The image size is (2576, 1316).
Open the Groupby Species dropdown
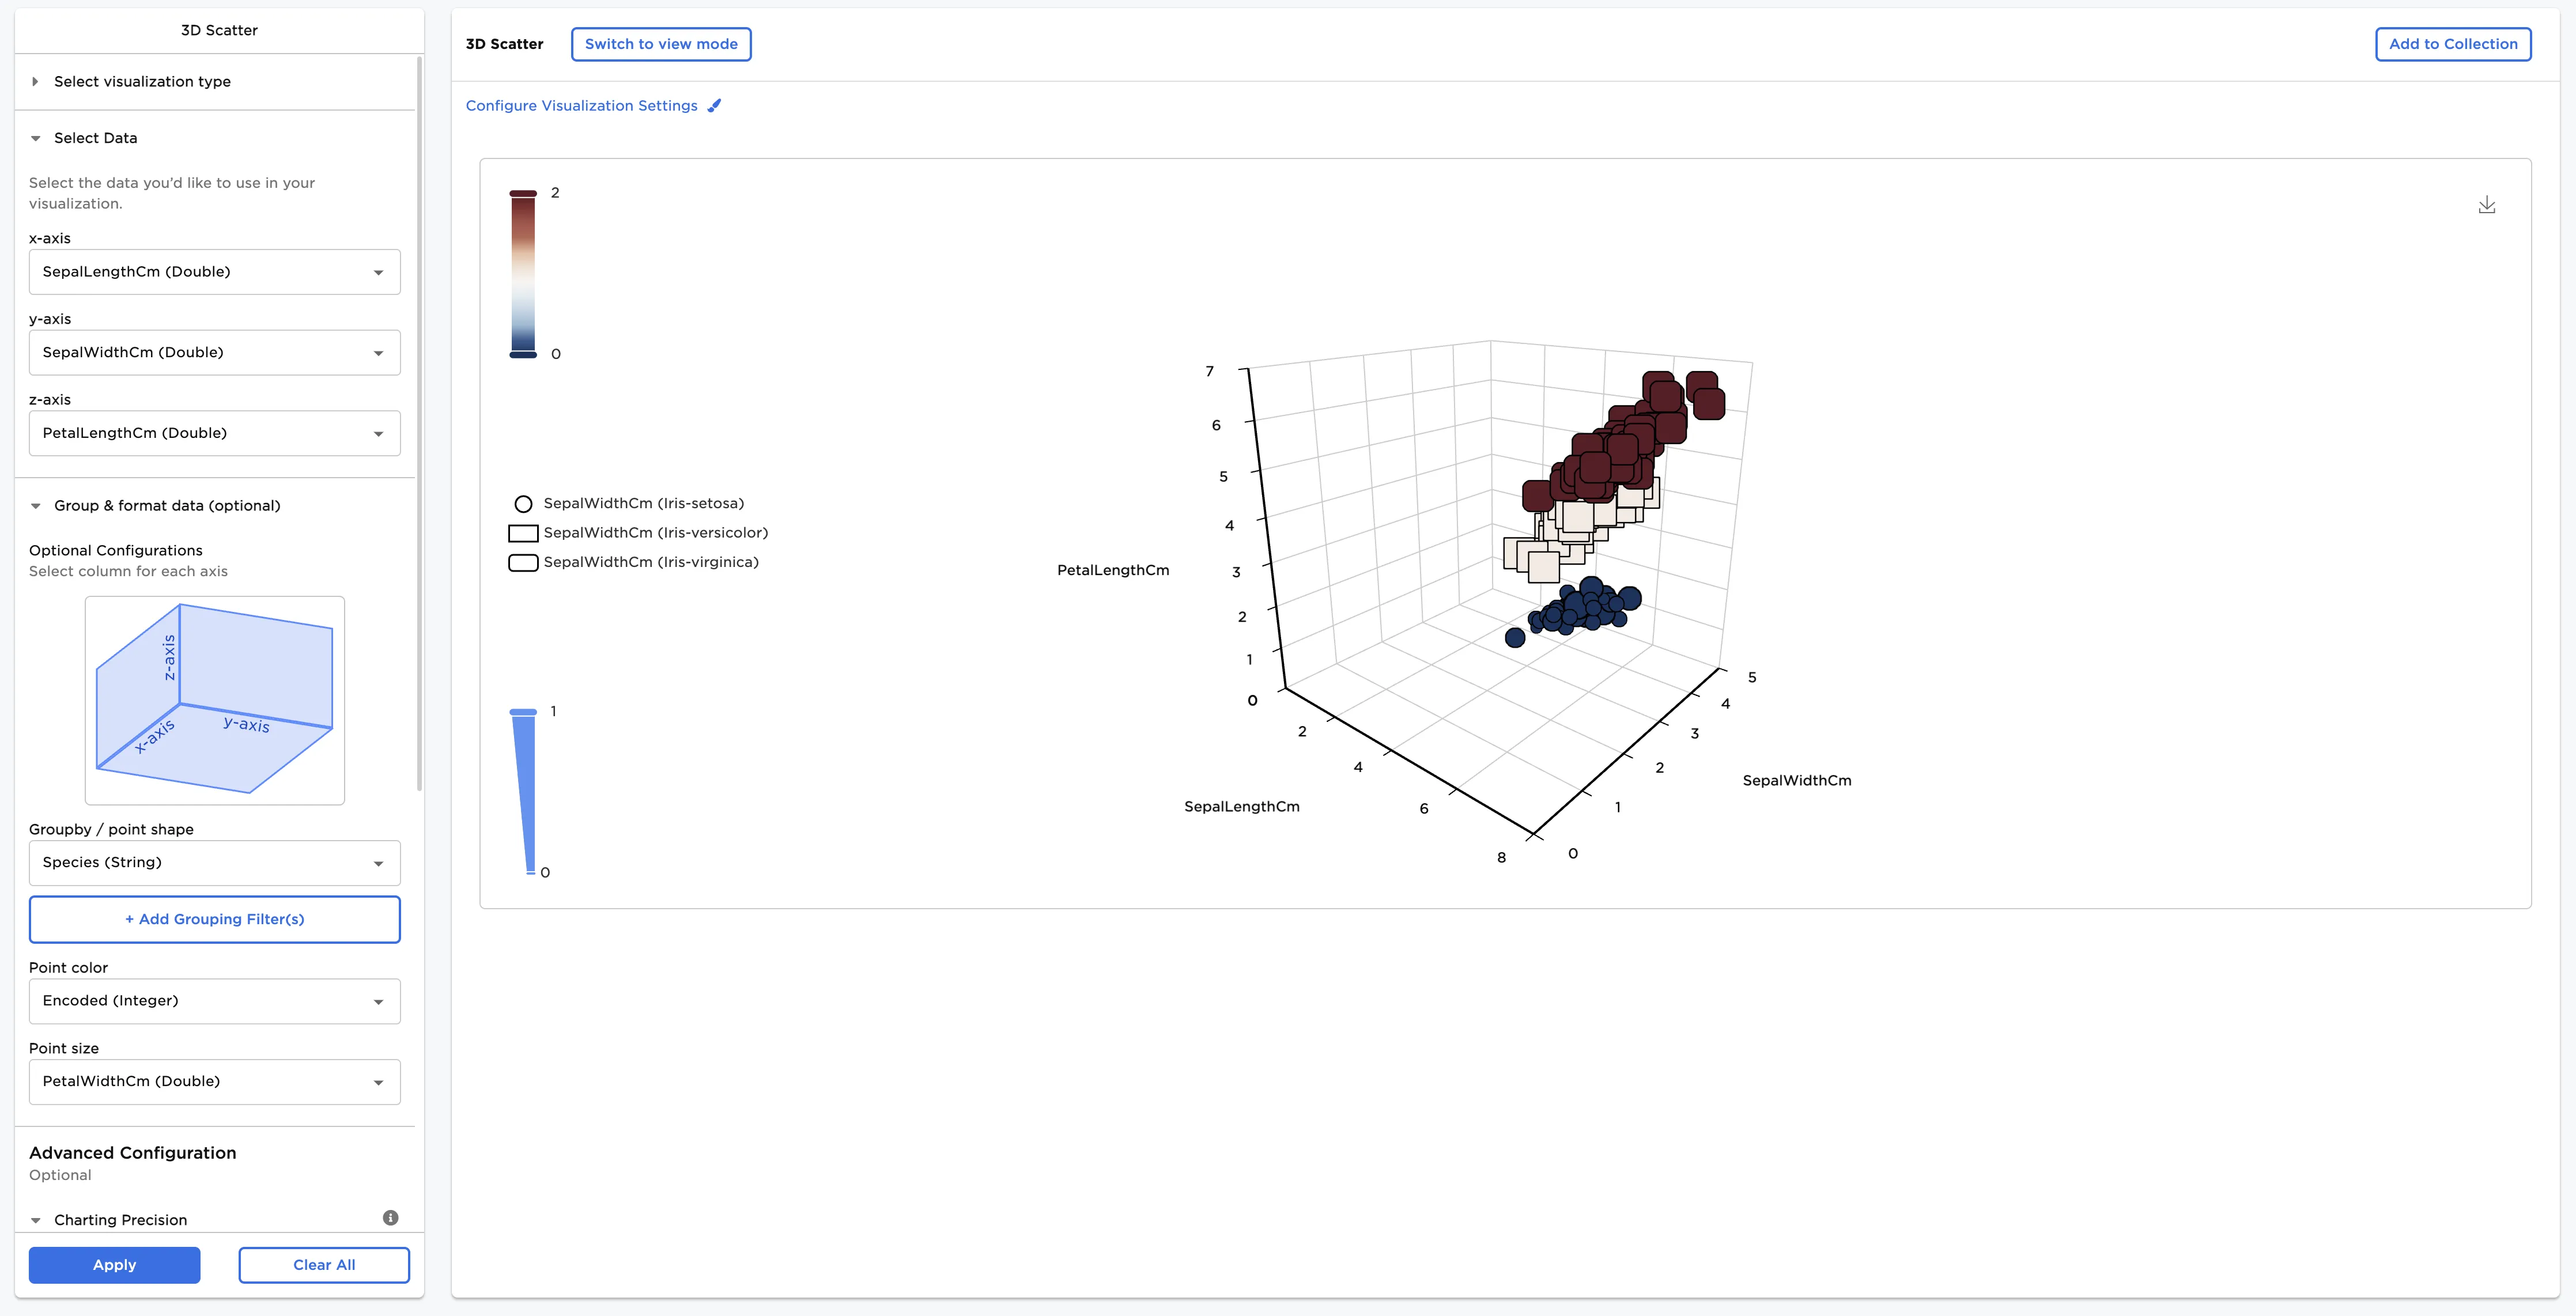pyautogui.click(x=214, y=863)
